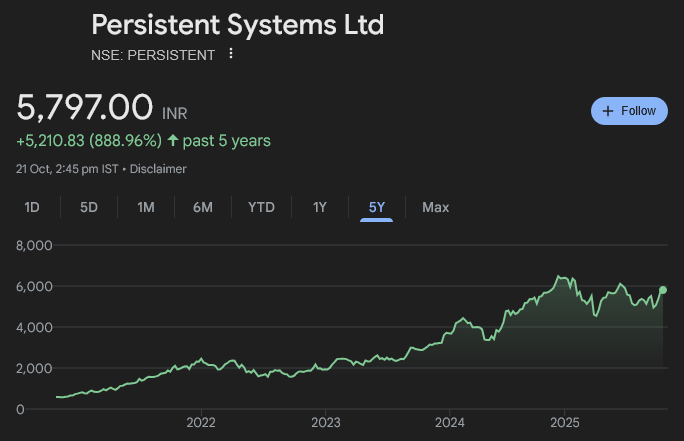Show the 1M price chart
This screenshot has height=441, width=684.
[x=146, y=207]
